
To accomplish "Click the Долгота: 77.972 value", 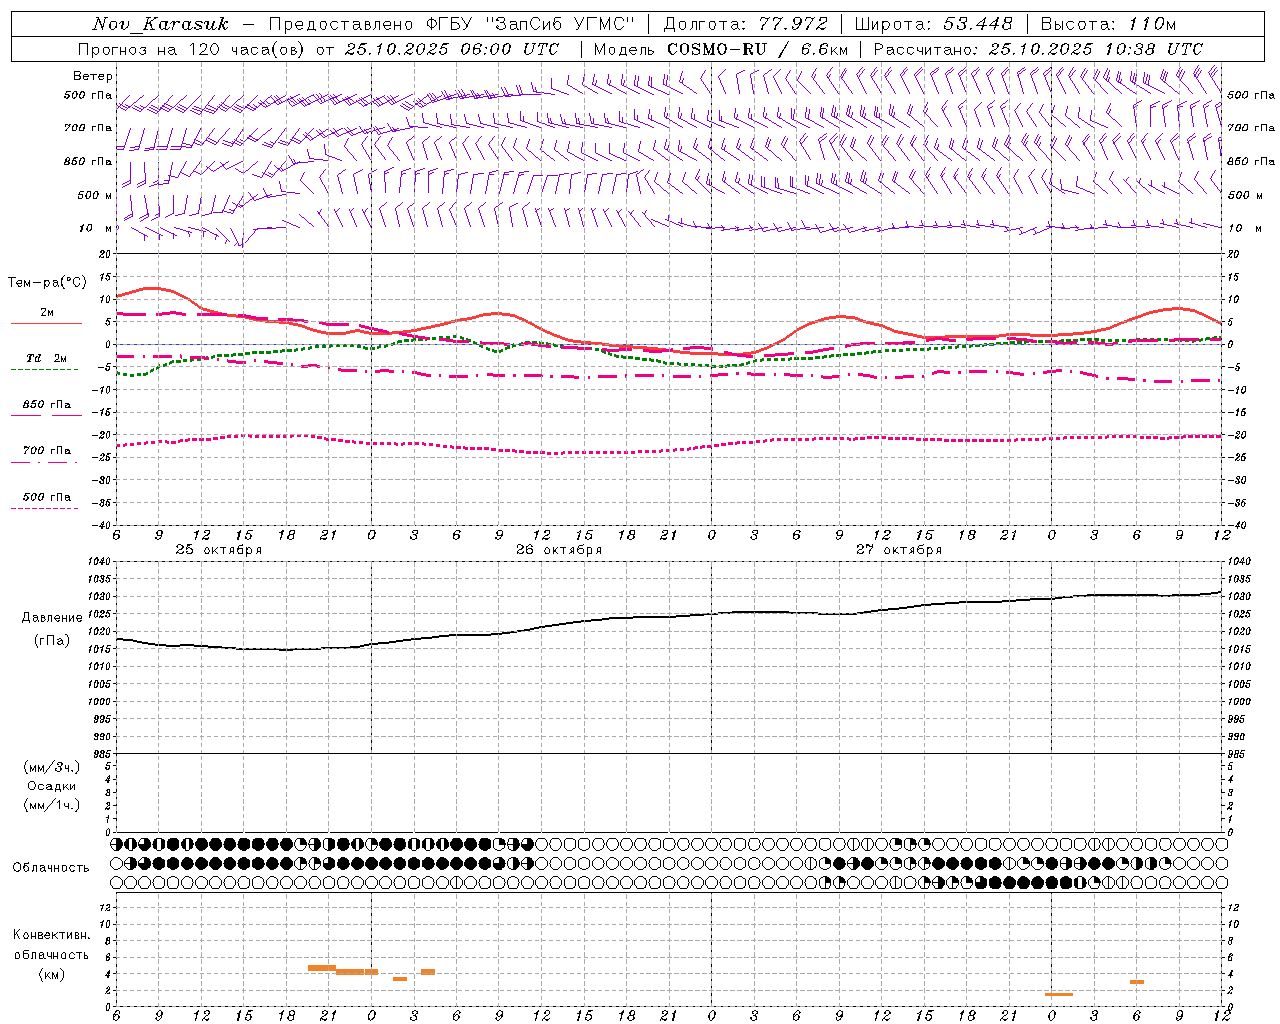I will coord(745,24).
